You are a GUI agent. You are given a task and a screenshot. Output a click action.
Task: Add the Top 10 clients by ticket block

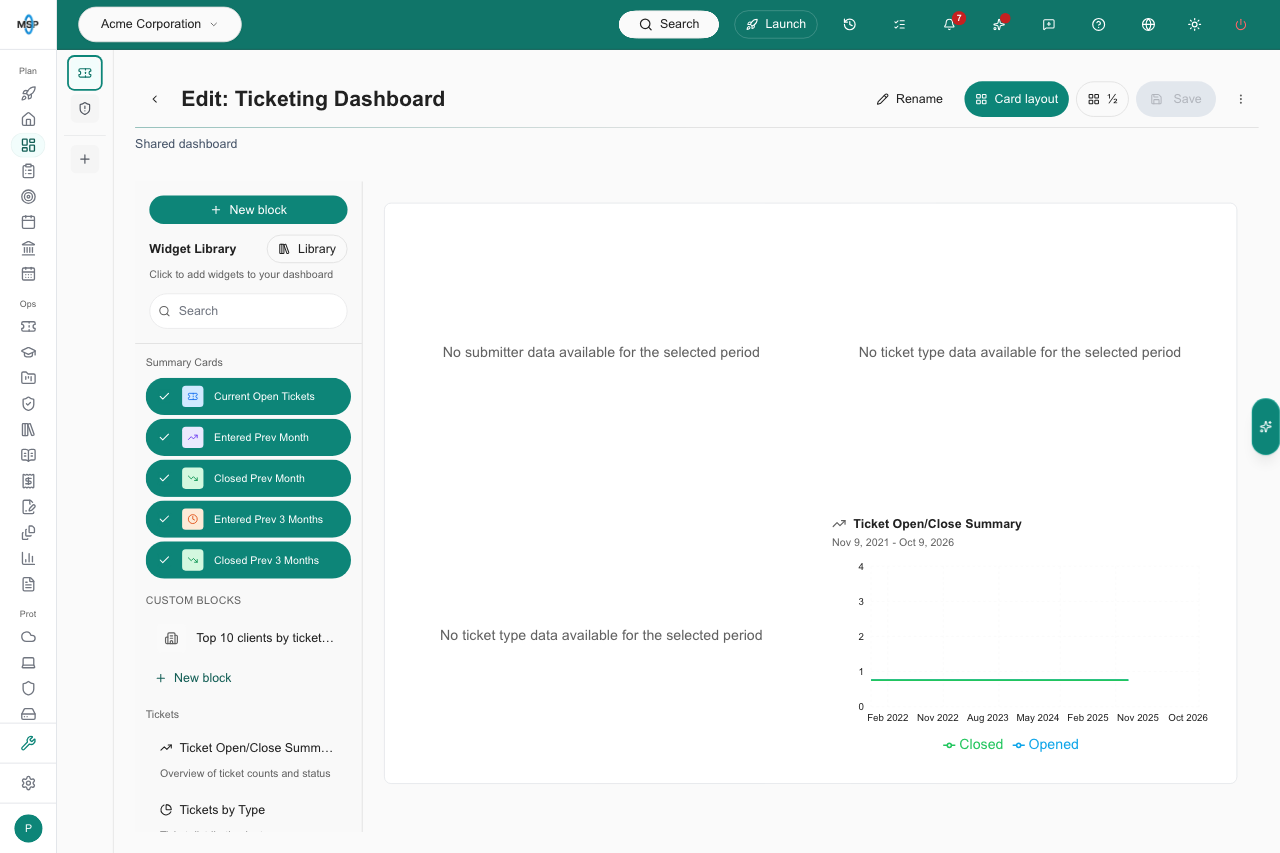pyautogui.click(x=248, y=638)
